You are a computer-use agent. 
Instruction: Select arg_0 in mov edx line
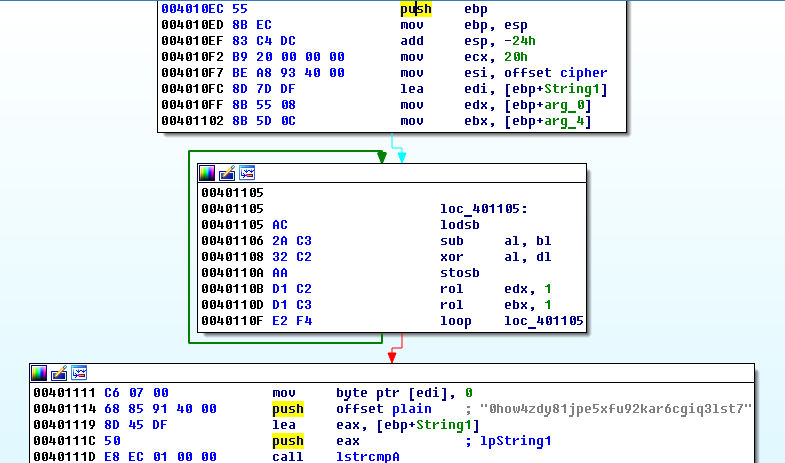(x=564, y=105)
